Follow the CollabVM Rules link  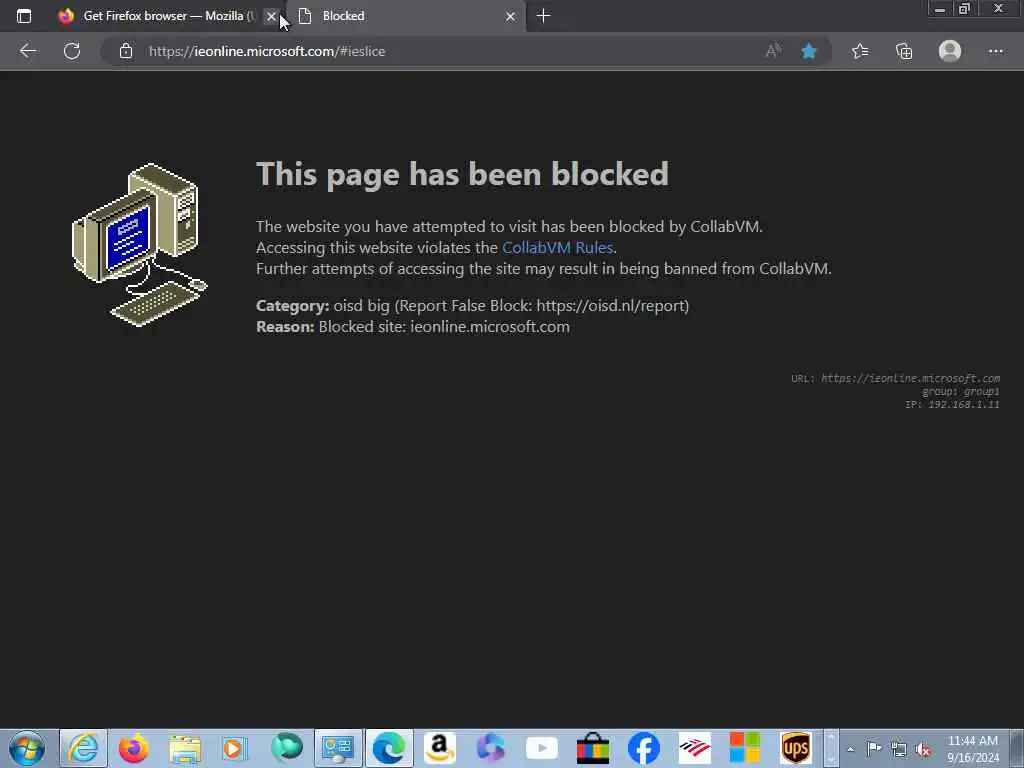click(x=557, y=248)
